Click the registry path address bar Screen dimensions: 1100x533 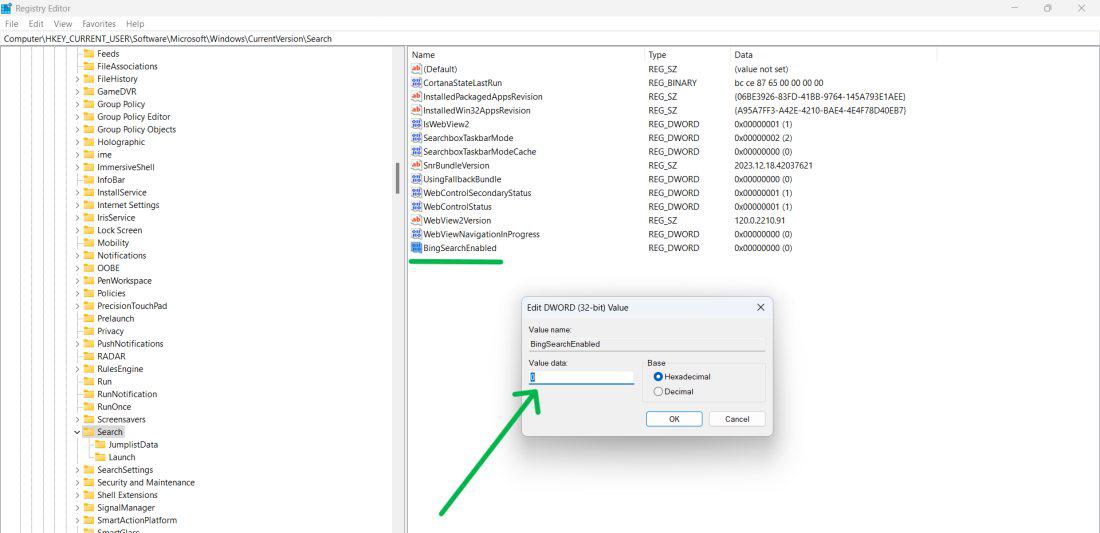point(550,39)
